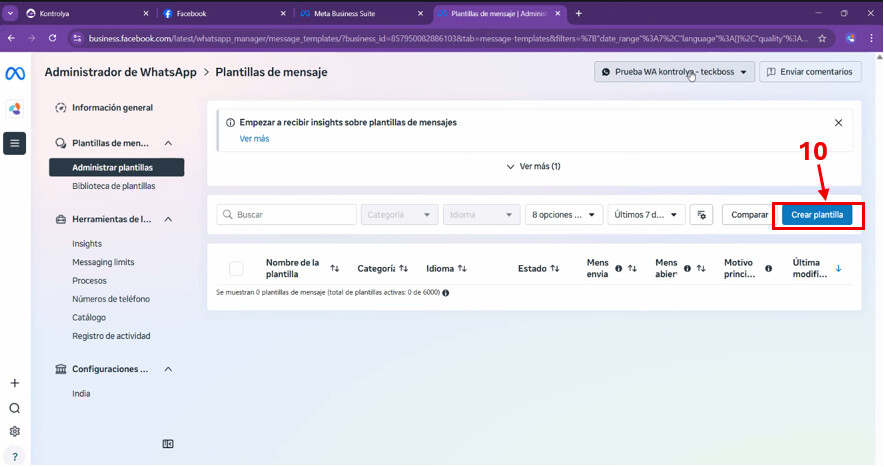
Task: Open the left rail hamburger menu
Action: tap(14, 143)
